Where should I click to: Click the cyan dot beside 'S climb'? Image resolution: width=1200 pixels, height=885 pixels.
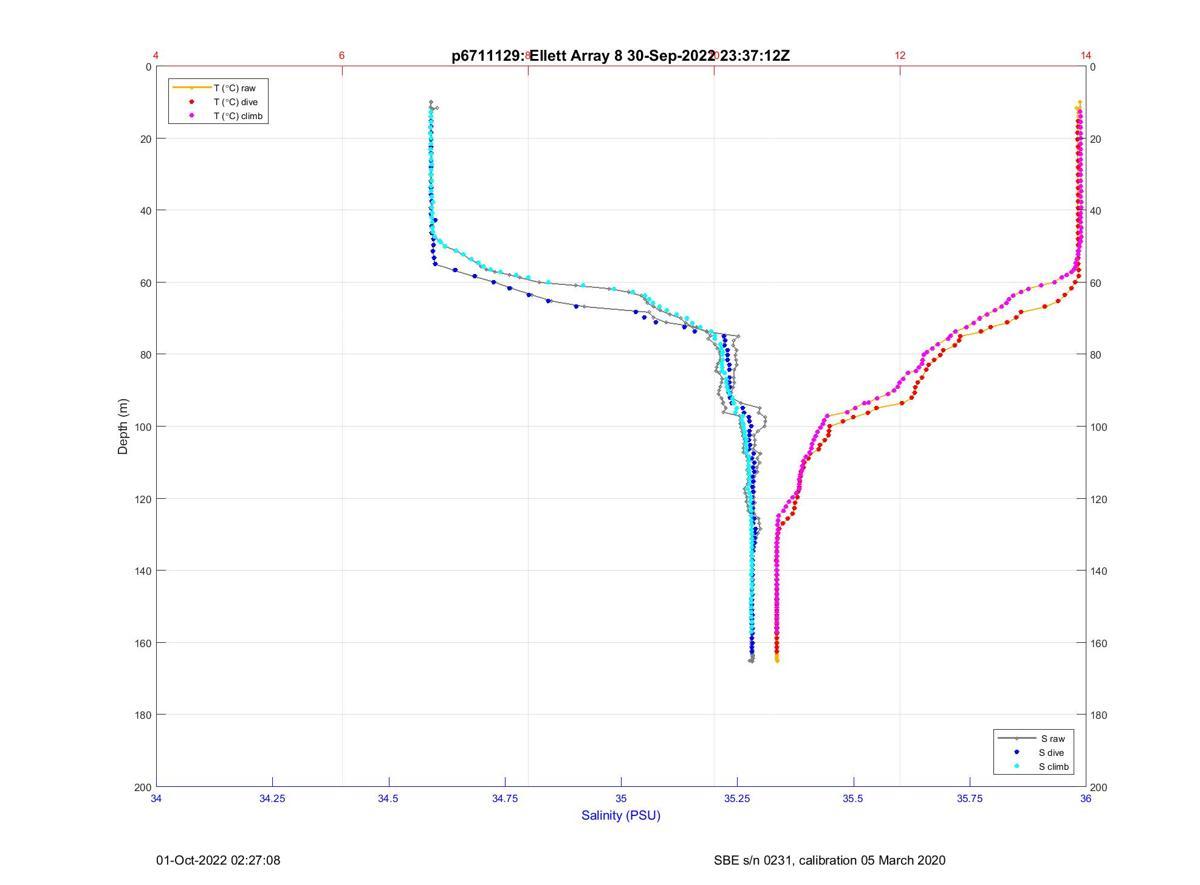[1016, 767]
